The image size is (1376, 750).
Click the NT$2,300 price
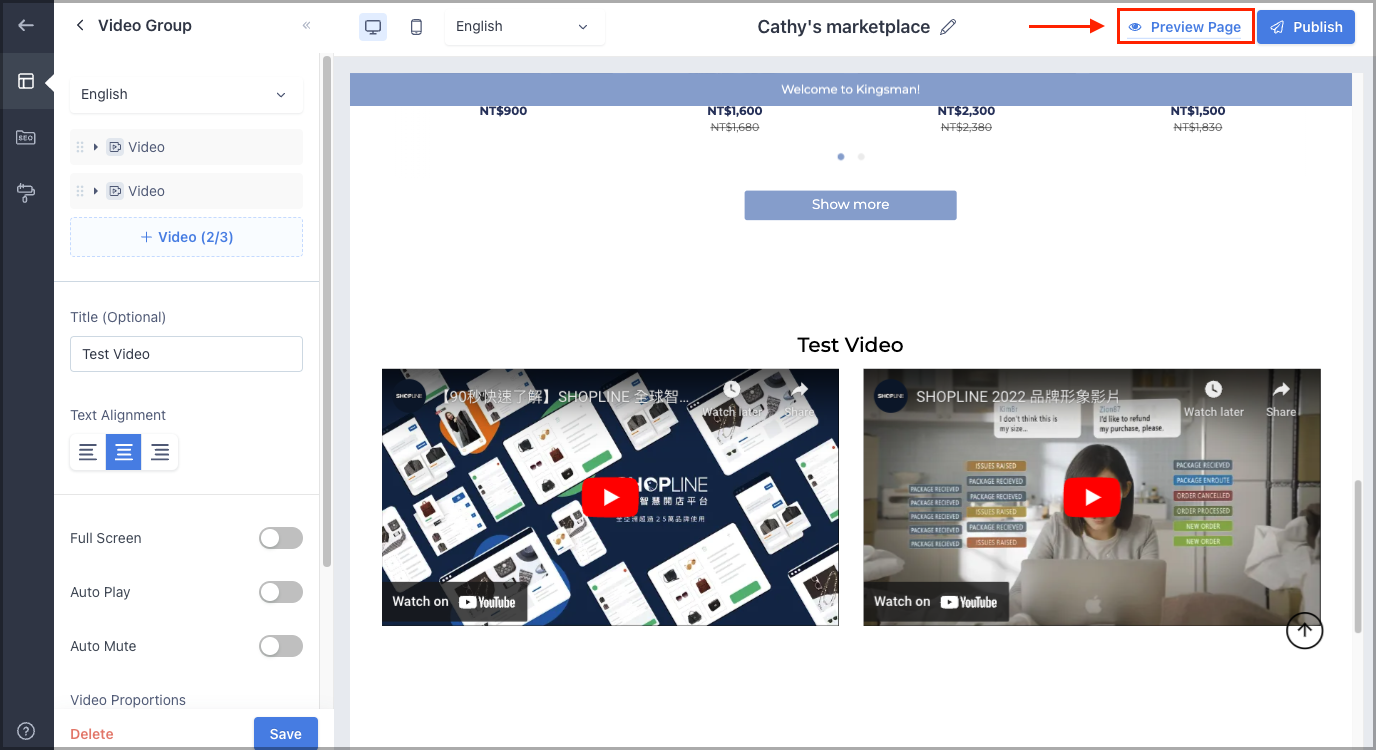(x=966, y=111)
